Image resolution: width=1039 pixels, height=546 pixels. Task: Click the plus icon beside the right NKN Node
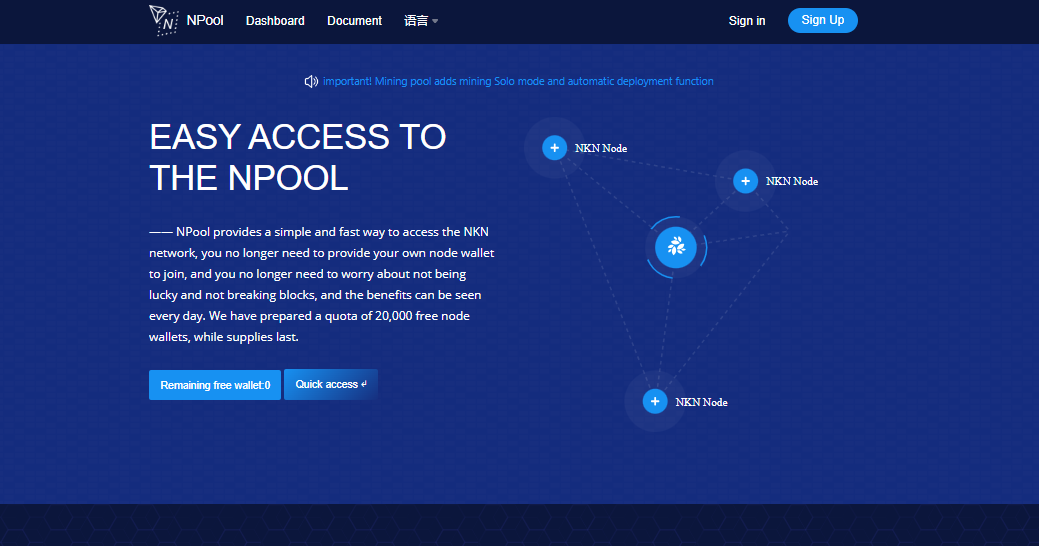coord(745,181)
